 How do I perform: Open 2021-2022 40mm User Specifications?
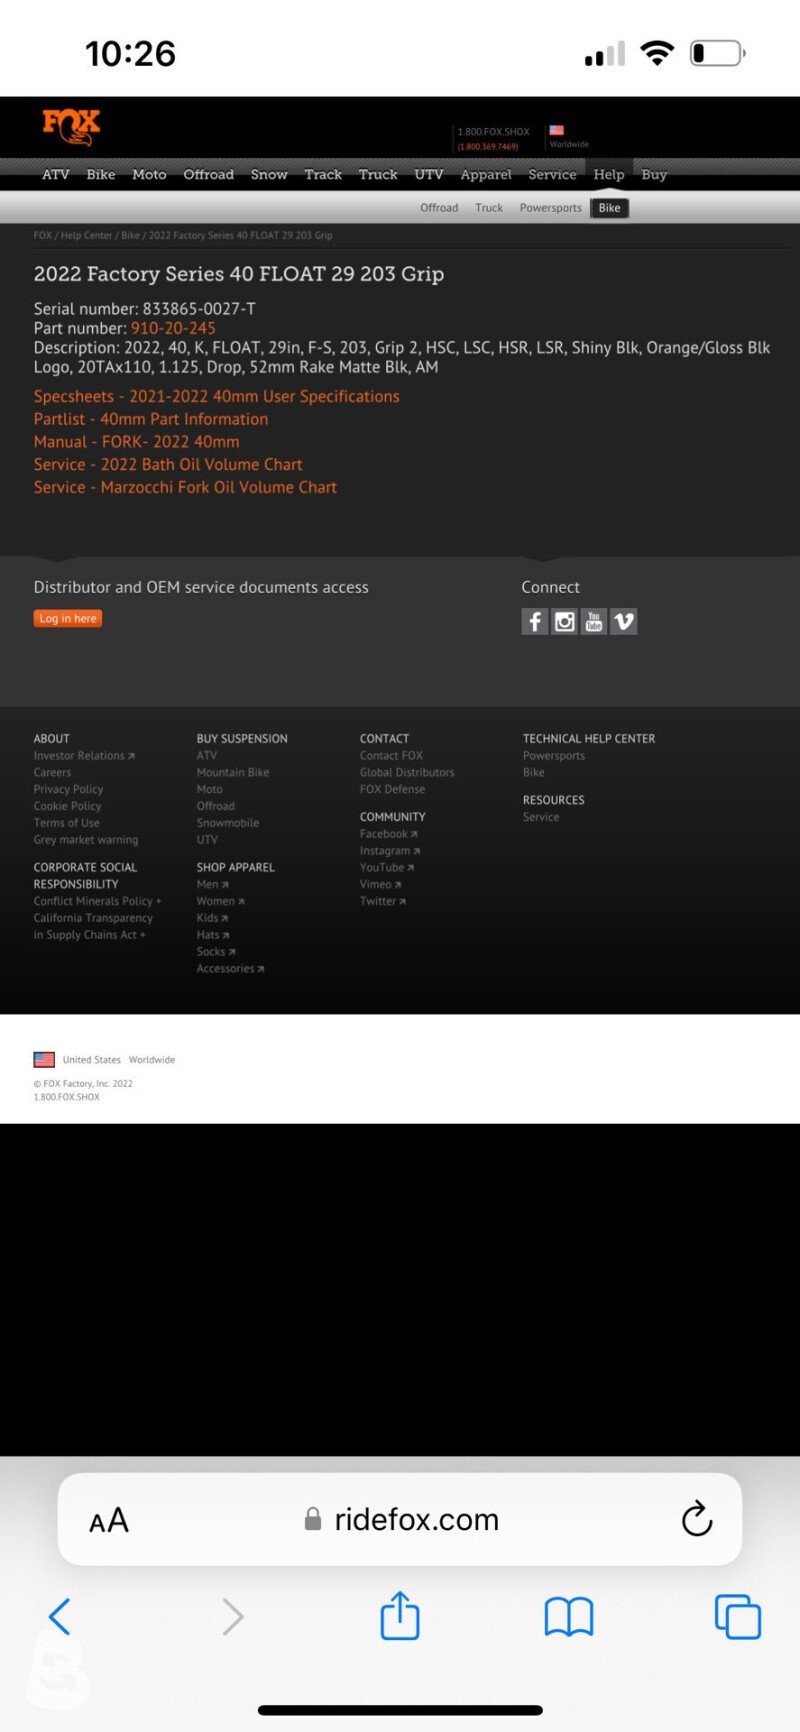coord(217,397)
